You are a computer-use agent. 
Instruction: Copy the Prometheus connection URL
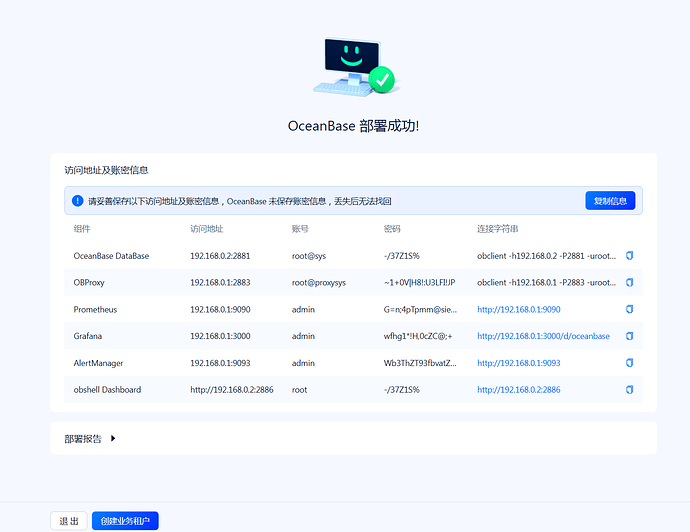[x=629, y=309]
